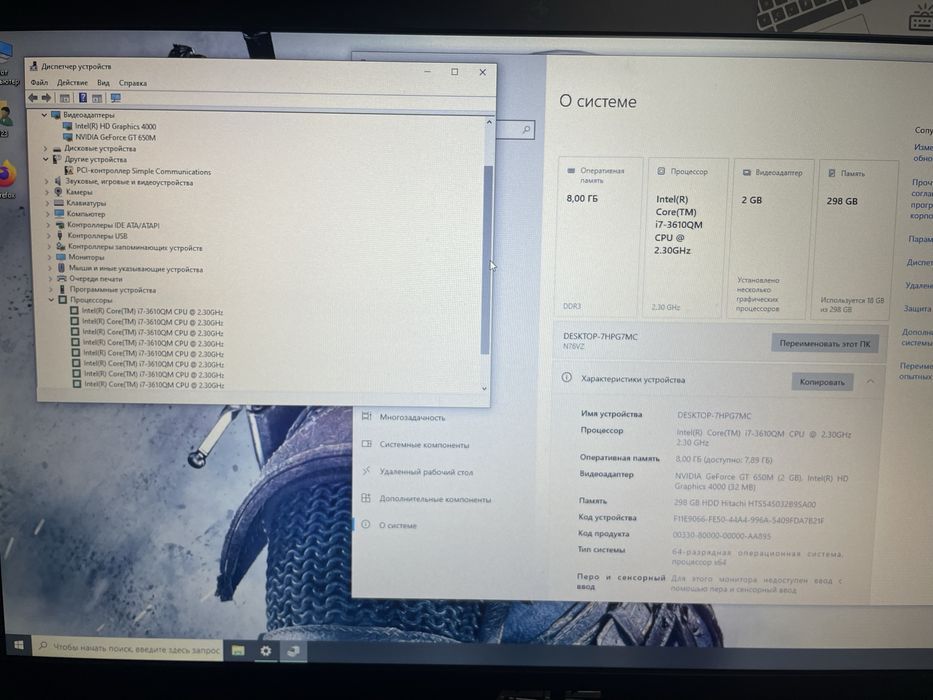Click the Клавиатуры keyboard icon
This screenshot has width=933, height=700.
pos(58,202)
